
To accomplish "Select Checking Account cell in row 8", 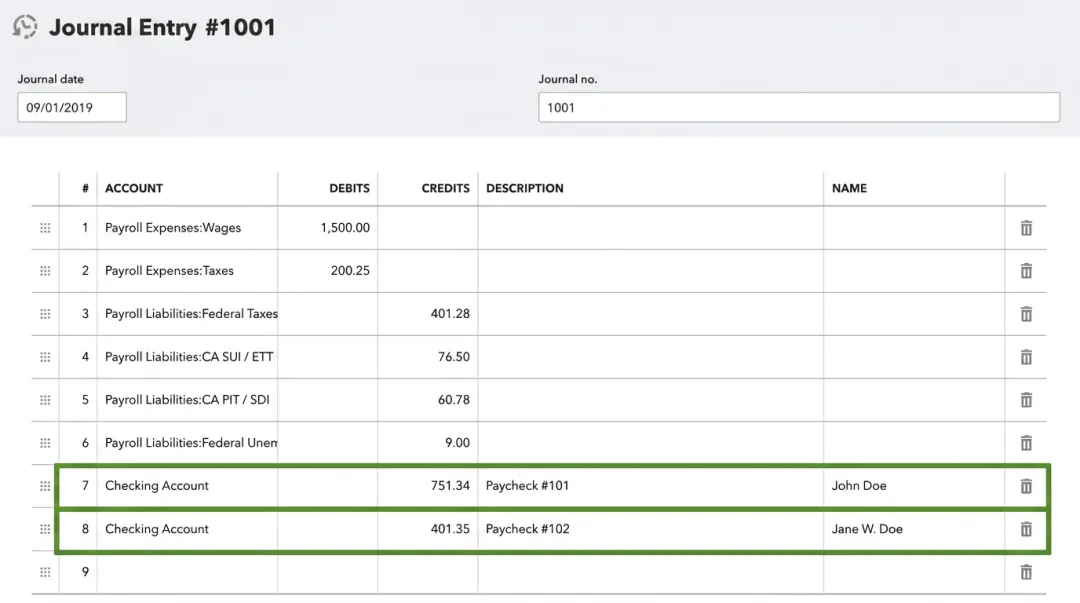I will click(x=187, y=529).
